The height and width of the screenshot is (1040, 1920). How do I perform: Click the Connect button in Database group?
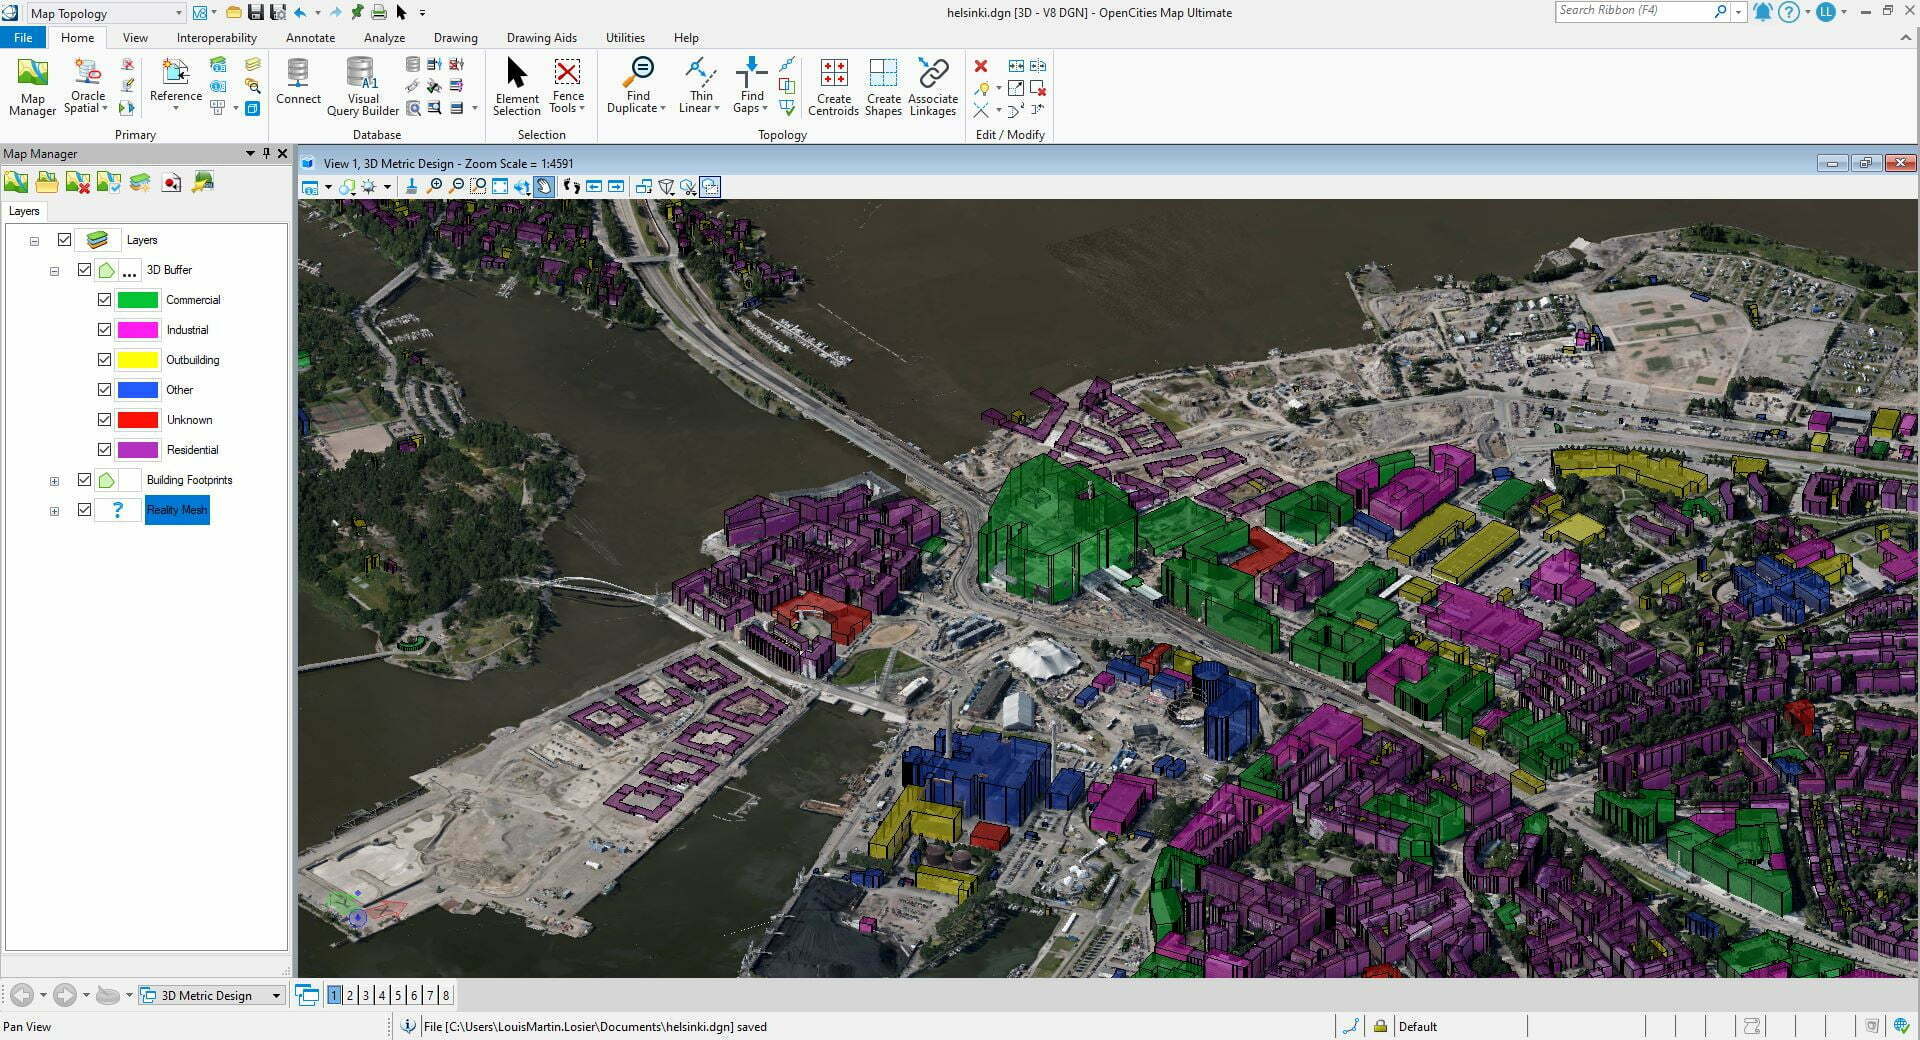click(x=298, y=85)
